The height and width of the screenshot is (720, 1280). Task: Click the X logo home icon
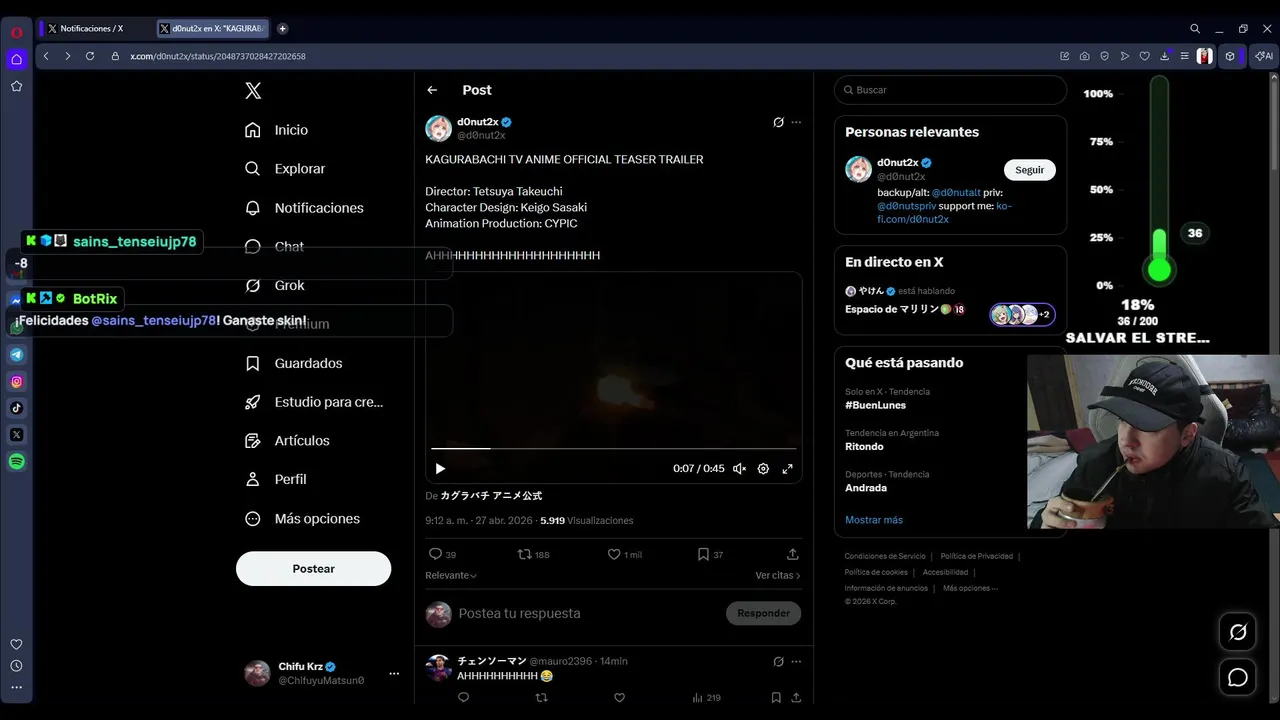[253, 90]
